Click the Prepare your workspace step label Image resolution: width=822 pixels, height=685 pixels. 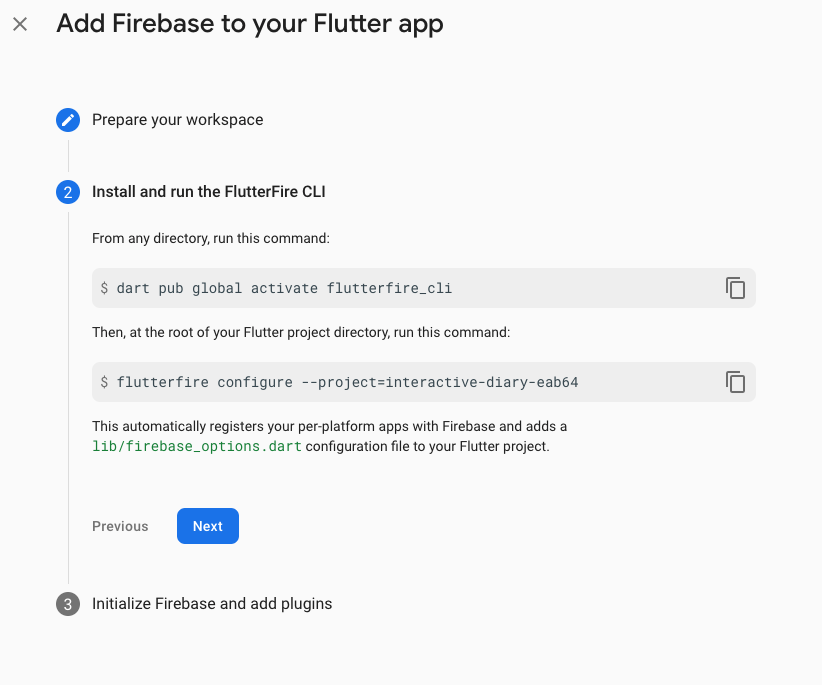click(x=177, y=119)
